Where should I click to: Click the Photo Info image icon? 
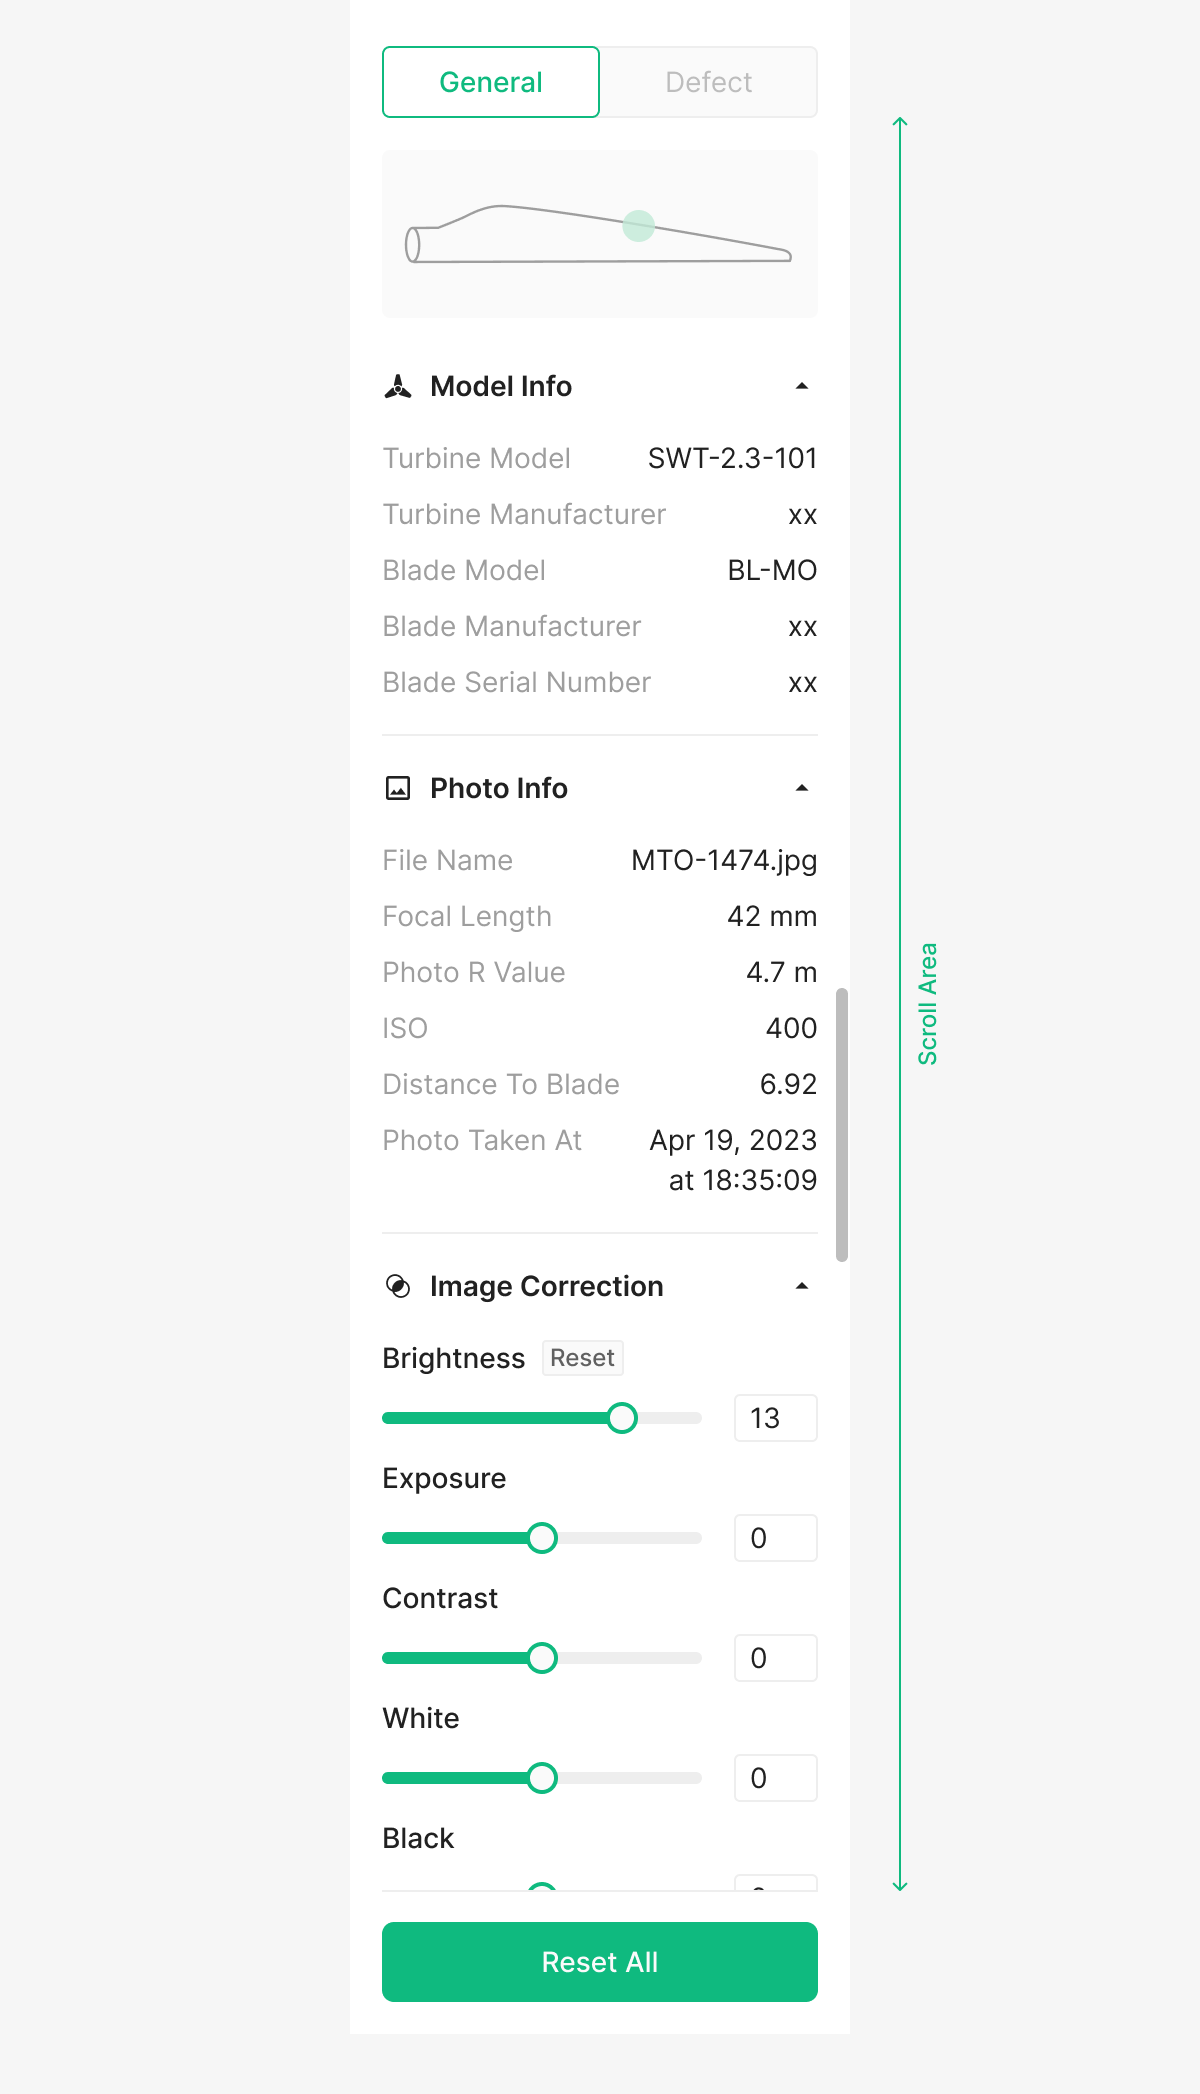398,789
